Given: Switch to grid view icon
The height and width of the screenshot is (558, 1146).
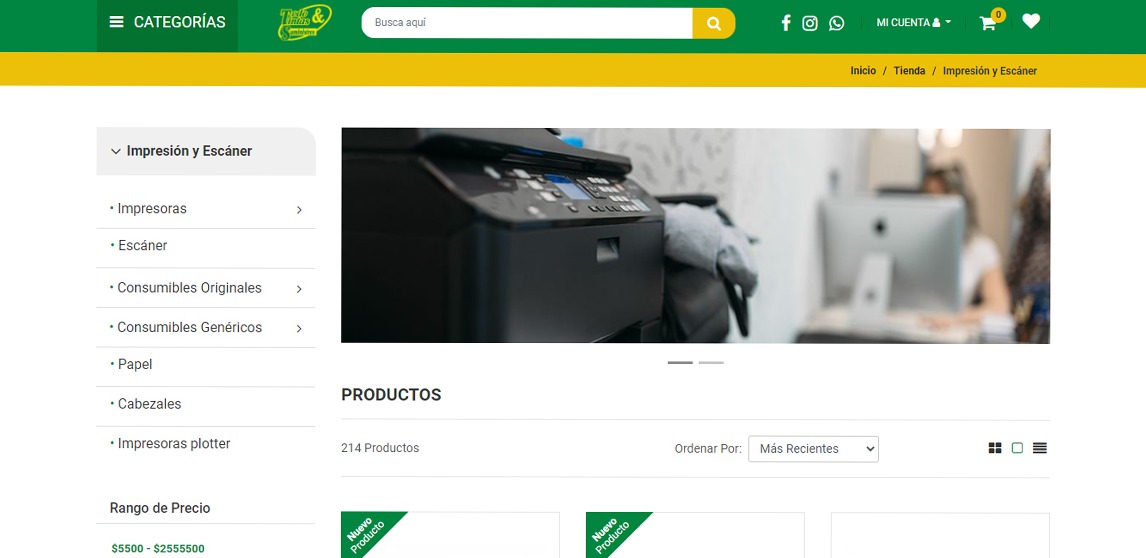Looking at the screenshot, I should pos(995,448).
